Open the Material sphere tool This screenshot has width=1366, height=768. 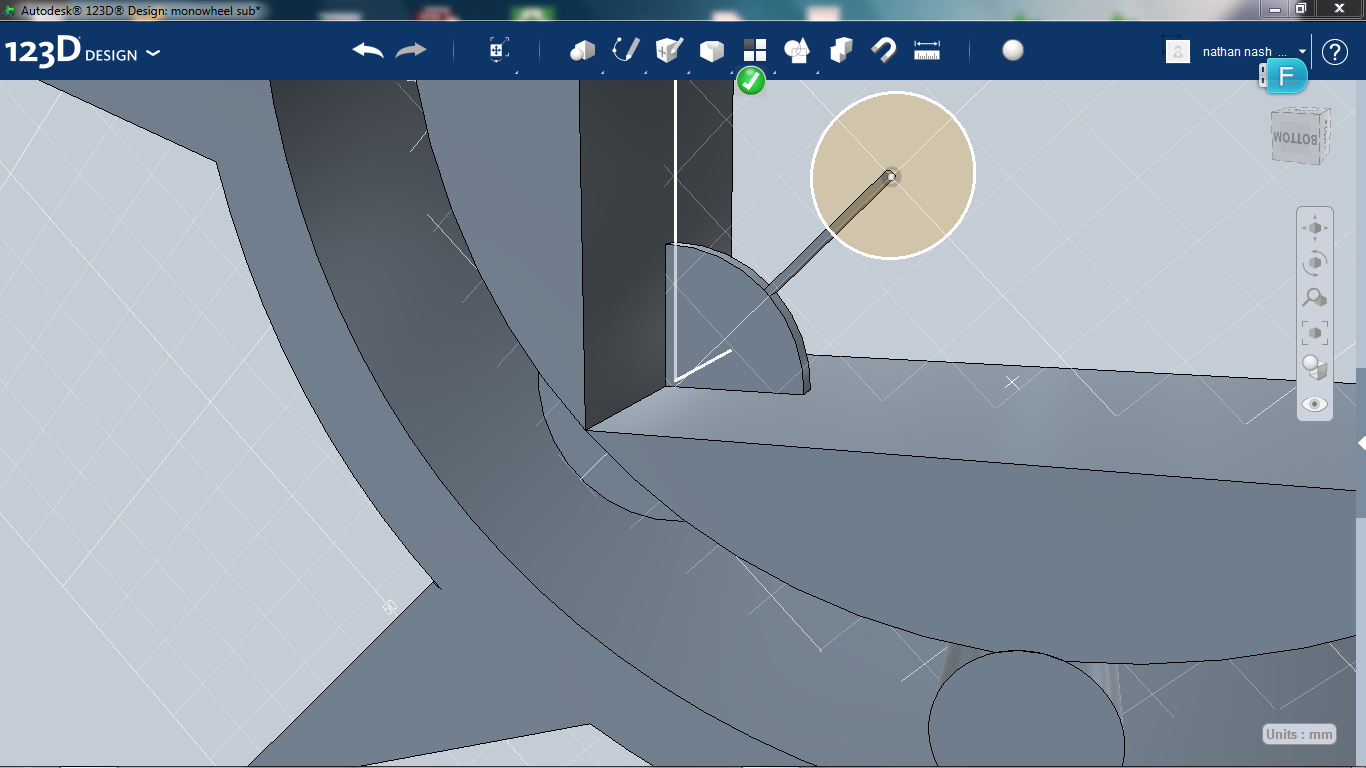coord(1013,50)
